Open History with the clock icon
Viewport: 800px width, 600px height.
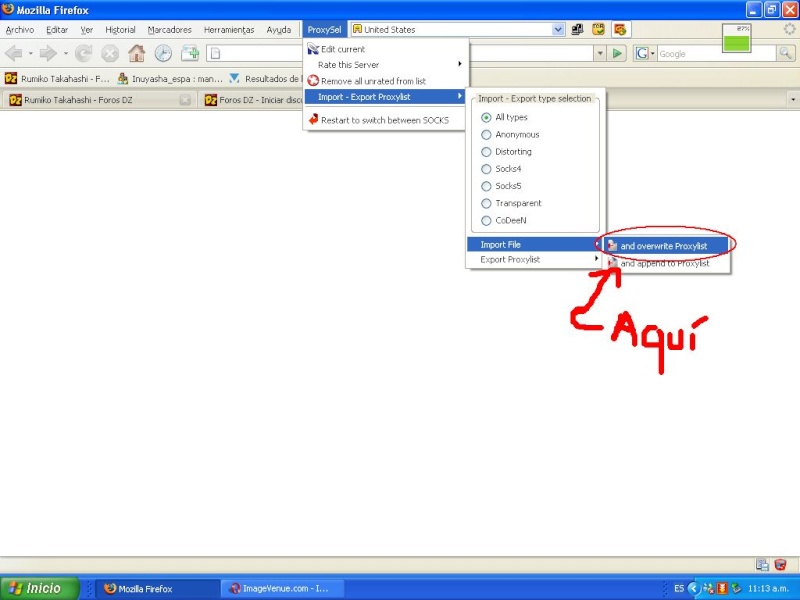[x=163, y=53]
